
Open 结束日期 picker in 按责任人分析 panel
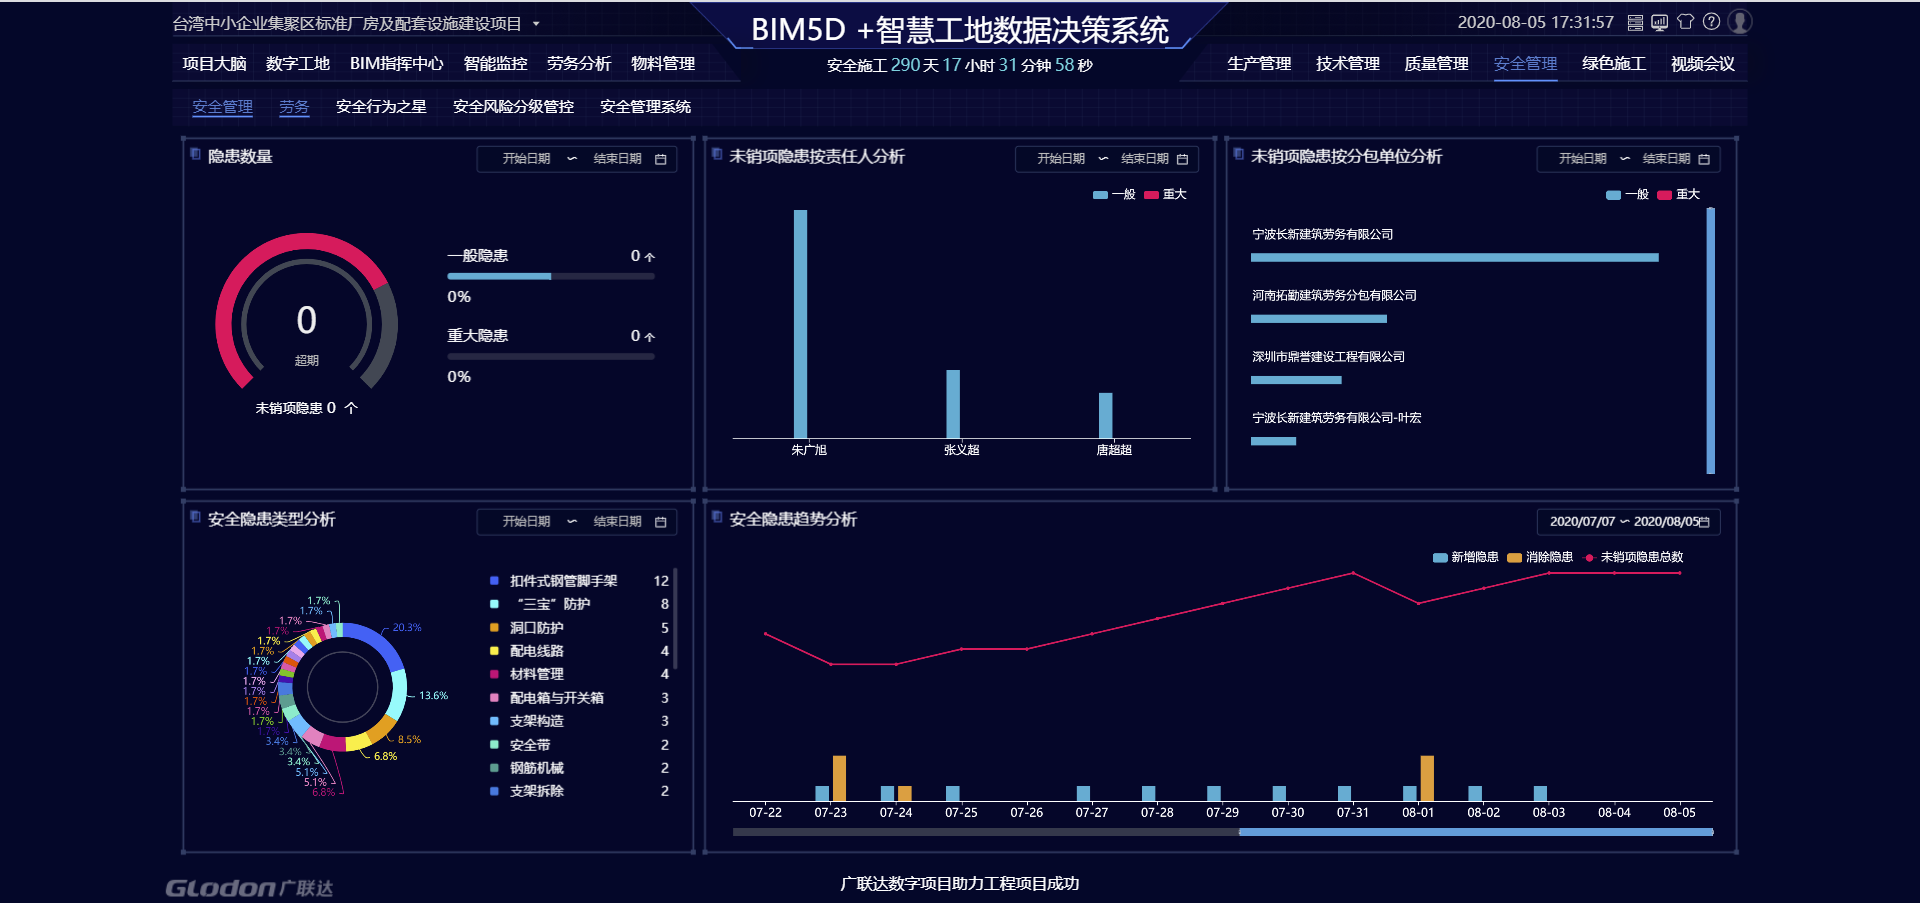1145,159
